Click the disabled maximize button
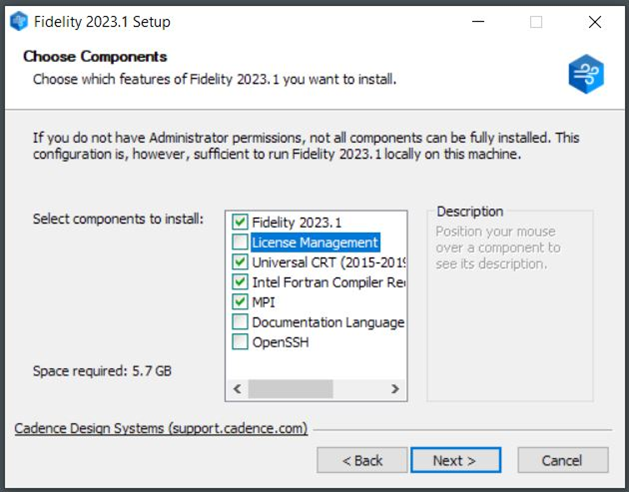This screenshot has width=629, height=492. (536, 22)
